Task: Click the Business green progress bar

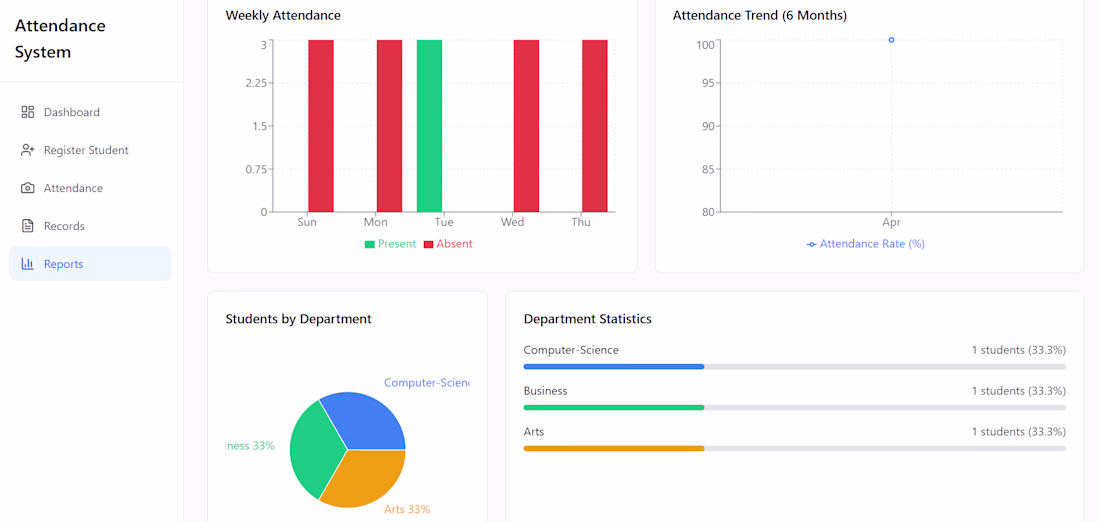Action: click(x=614, y=407)
